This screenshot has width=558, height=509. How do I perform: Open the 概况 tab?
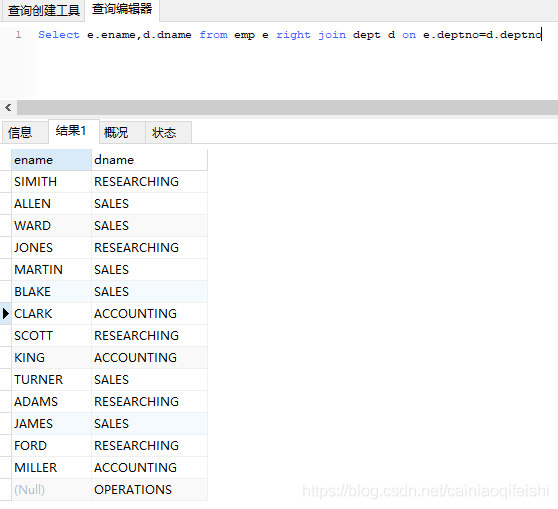click(122, 133)
